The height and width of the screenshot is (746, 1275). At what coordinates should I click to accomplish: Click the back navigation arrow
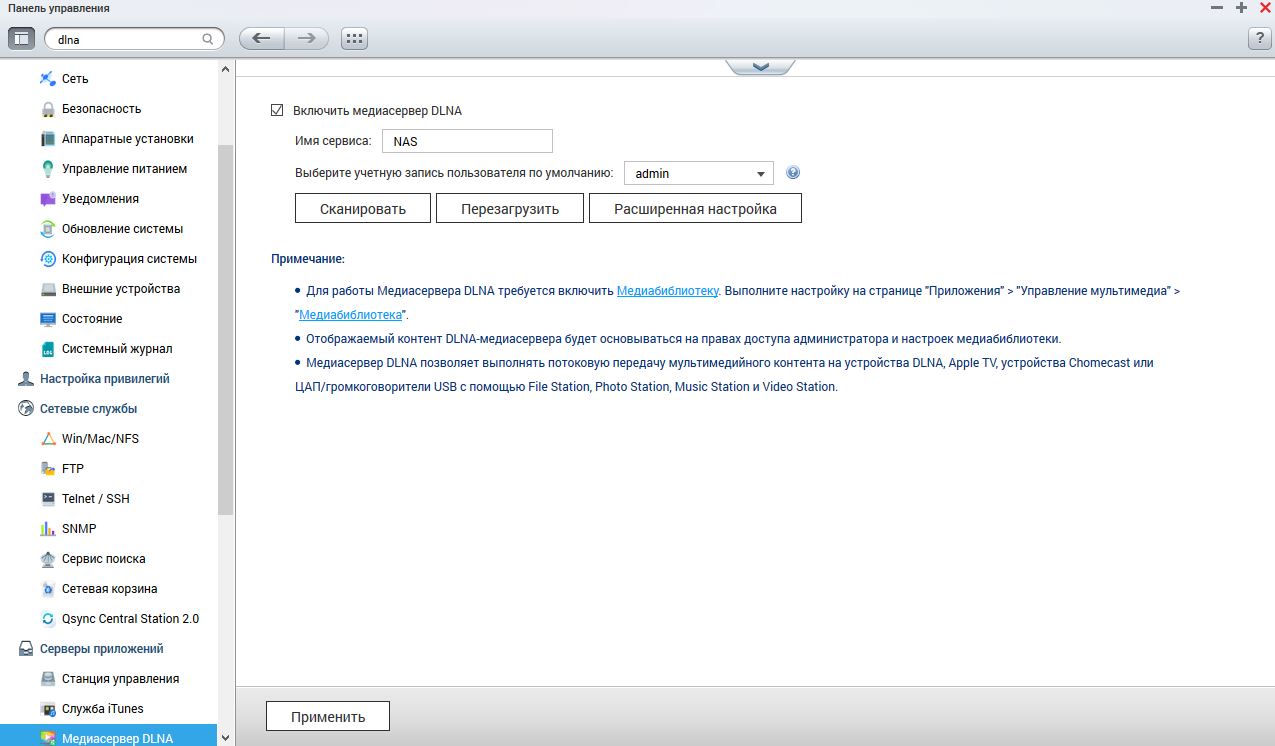(x=261, y=39)
